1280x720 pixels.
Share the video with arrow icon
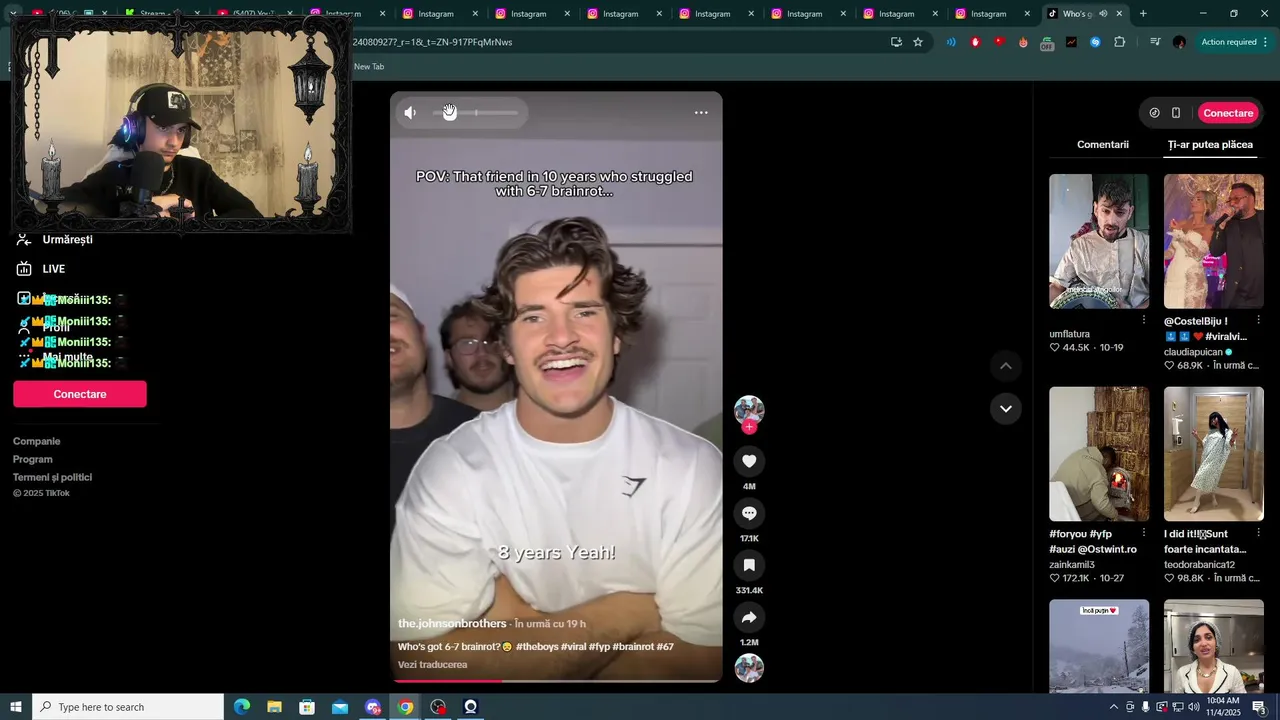[x=749, y=617]
